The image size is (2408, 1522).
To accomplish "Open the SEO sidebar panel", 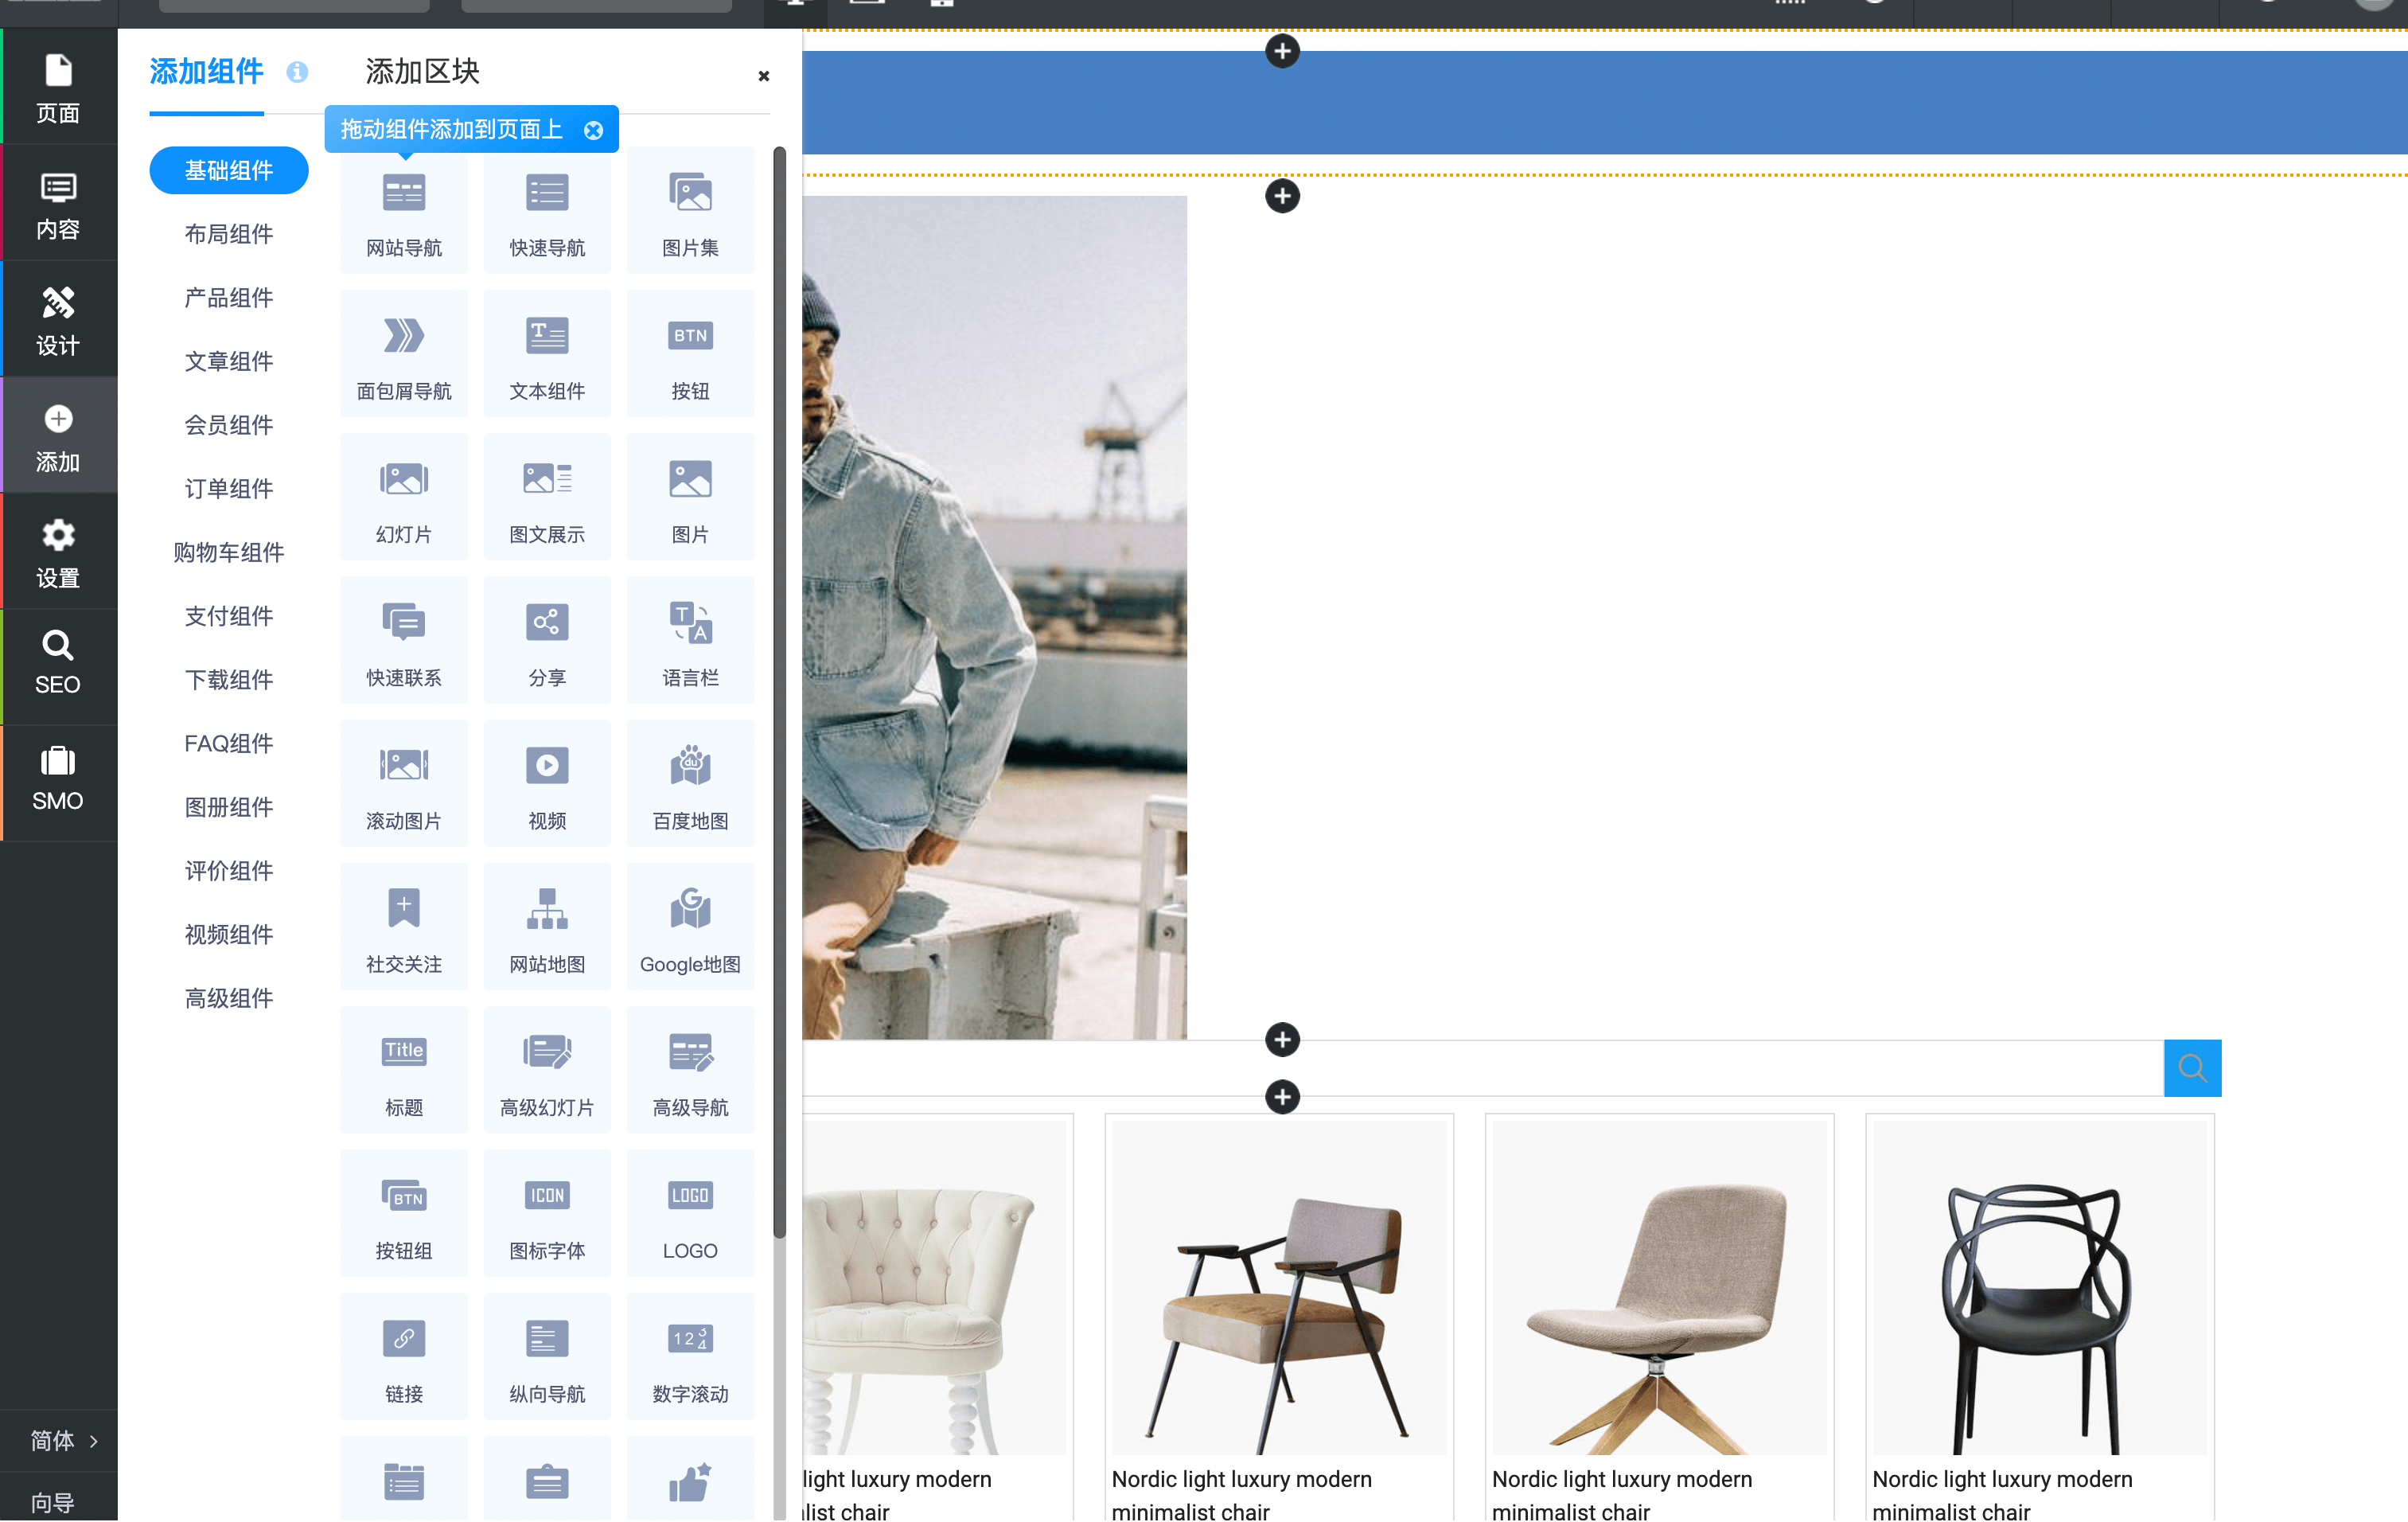I will (x=58, y=664).
